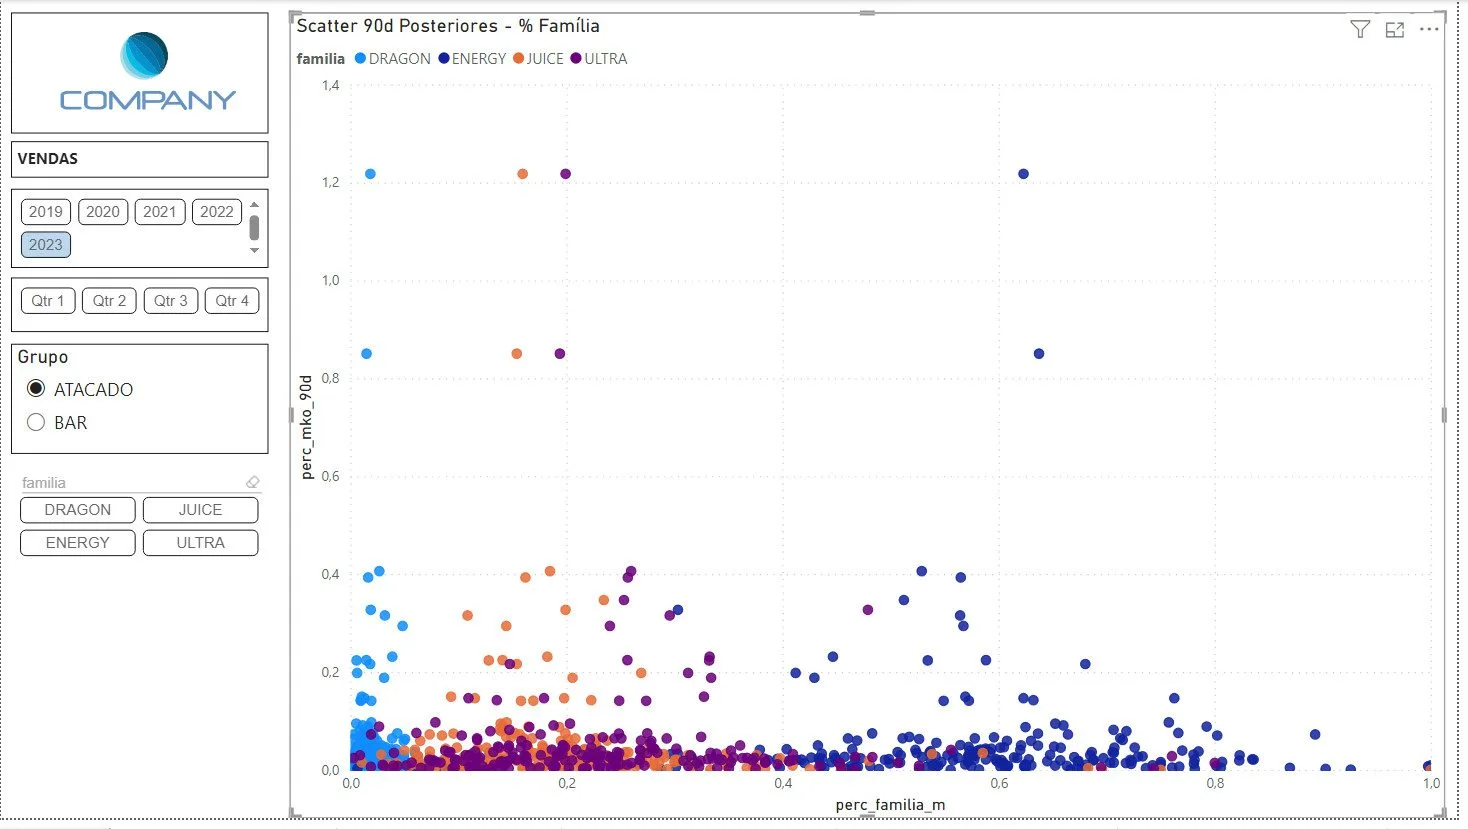This screenshot has width=1468, height=829.
Task: Click the DRAGON legend color dot
Action: 360,59
